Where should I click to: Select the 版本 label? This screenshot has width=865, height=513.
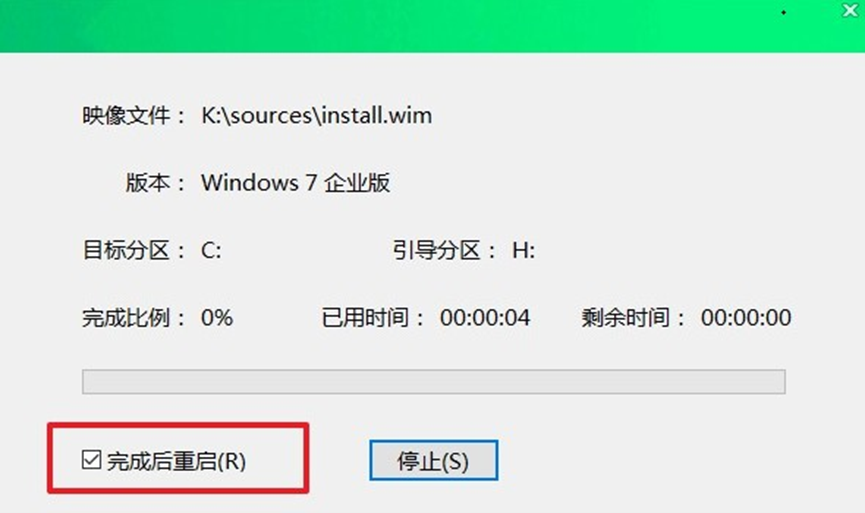point(148,183)
